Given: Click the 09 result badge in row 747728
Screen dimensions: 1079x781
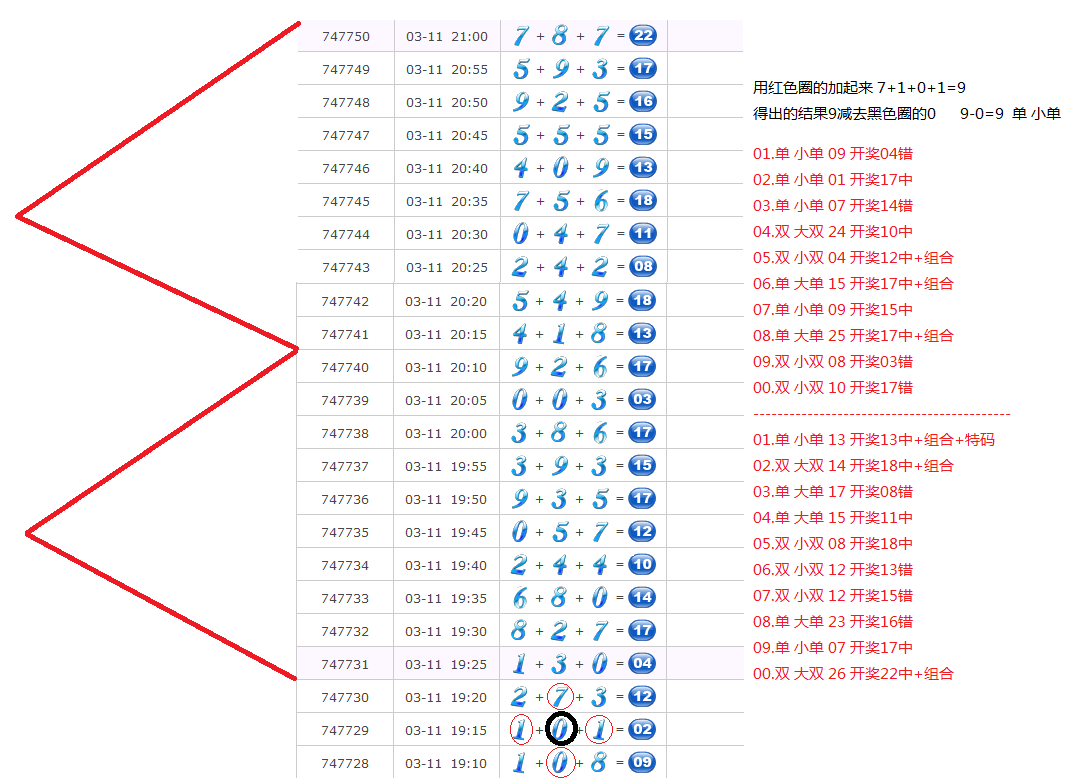Looking at the screenshot, I should [642, 762].
